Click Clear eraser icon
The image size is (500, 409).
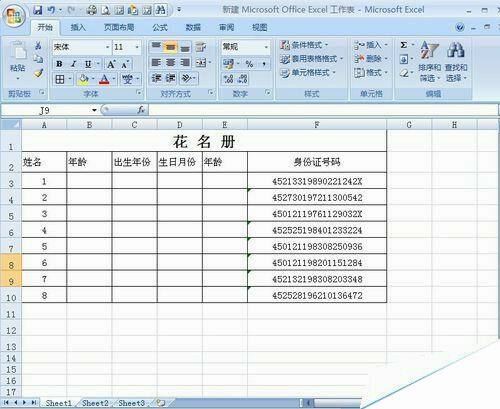tap(404, 73)
